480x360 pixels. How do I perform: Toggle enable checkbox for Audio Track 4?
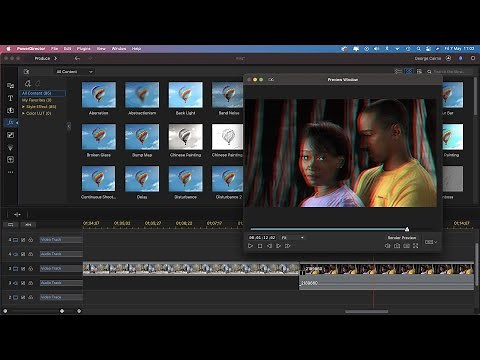[x=23, y=254]
